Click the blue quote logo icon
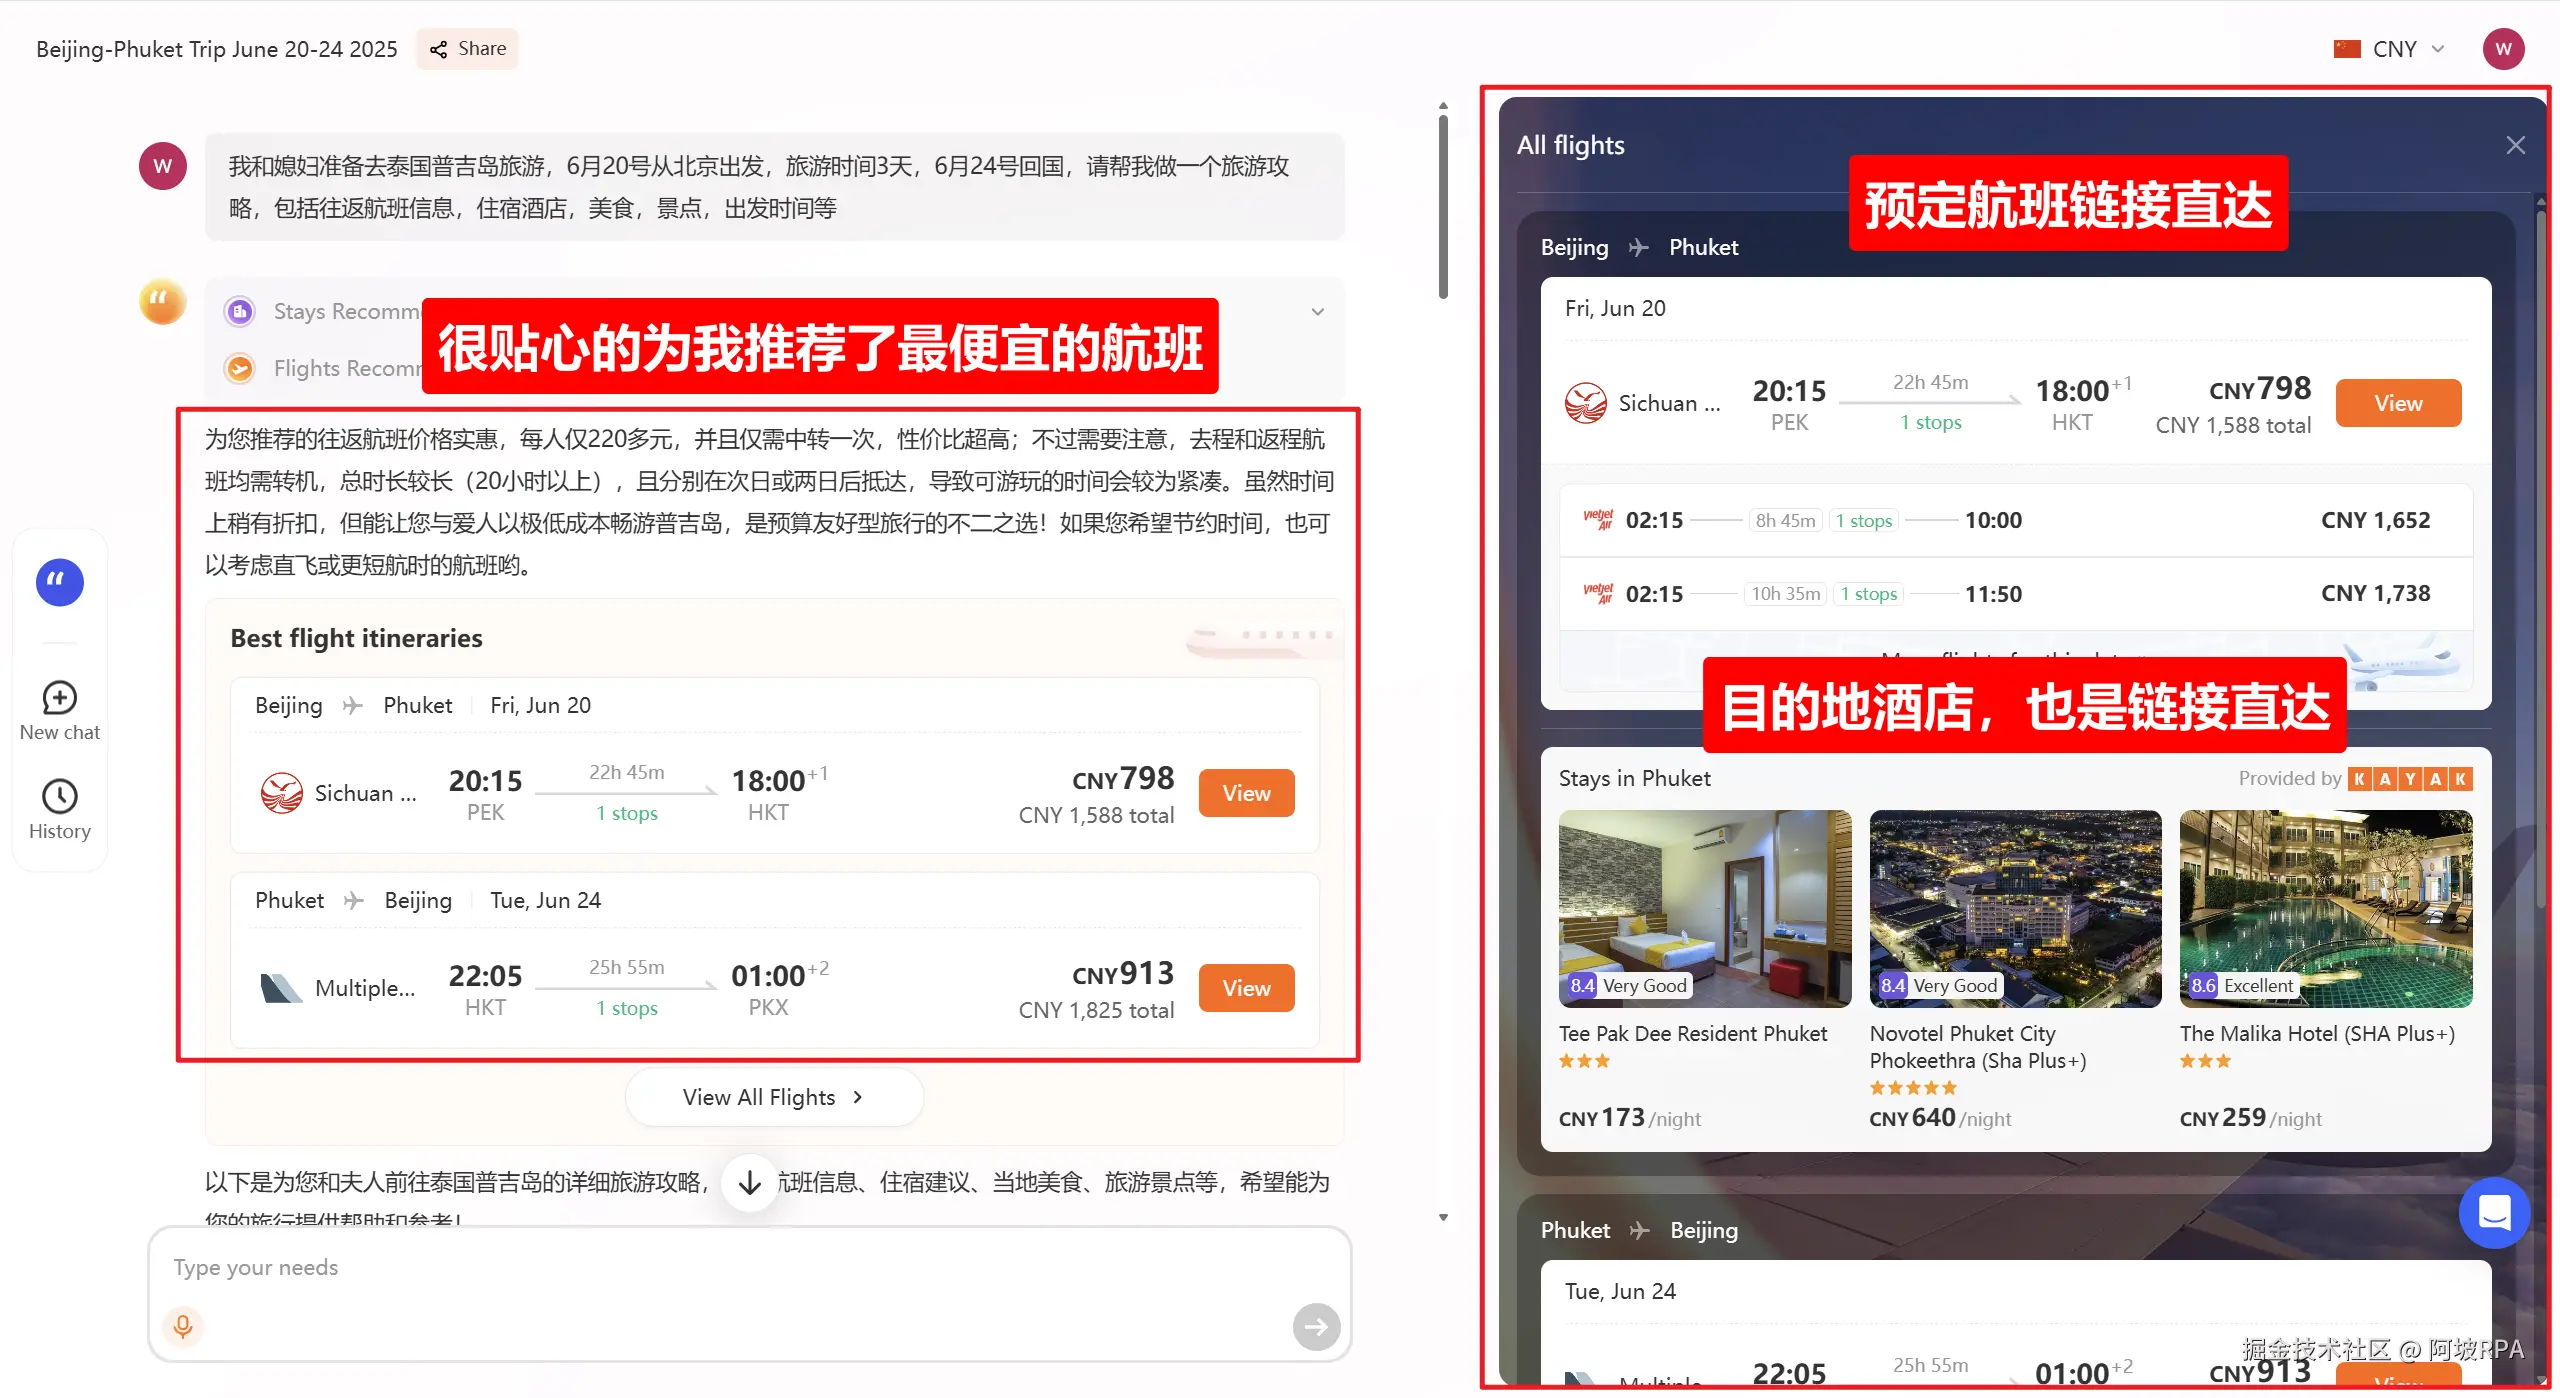 tap(60, 582)
